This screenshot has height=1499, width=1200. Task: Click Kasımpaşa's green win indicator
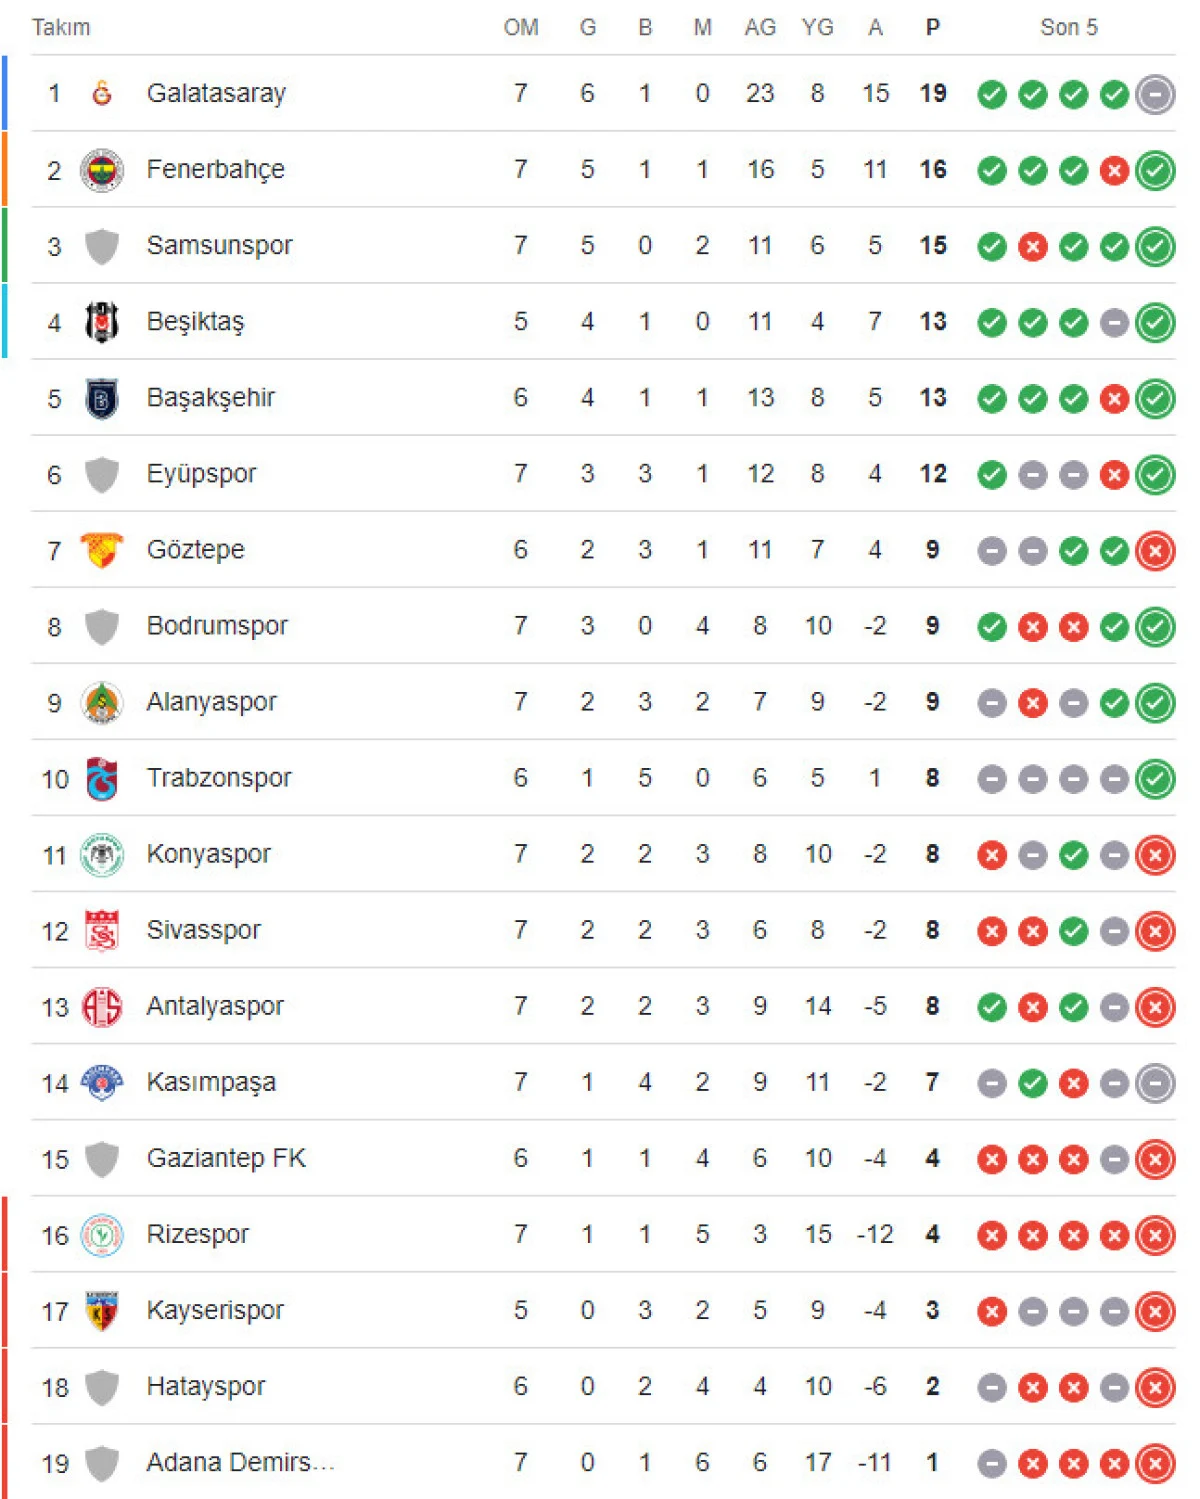pos(1033,1083)
